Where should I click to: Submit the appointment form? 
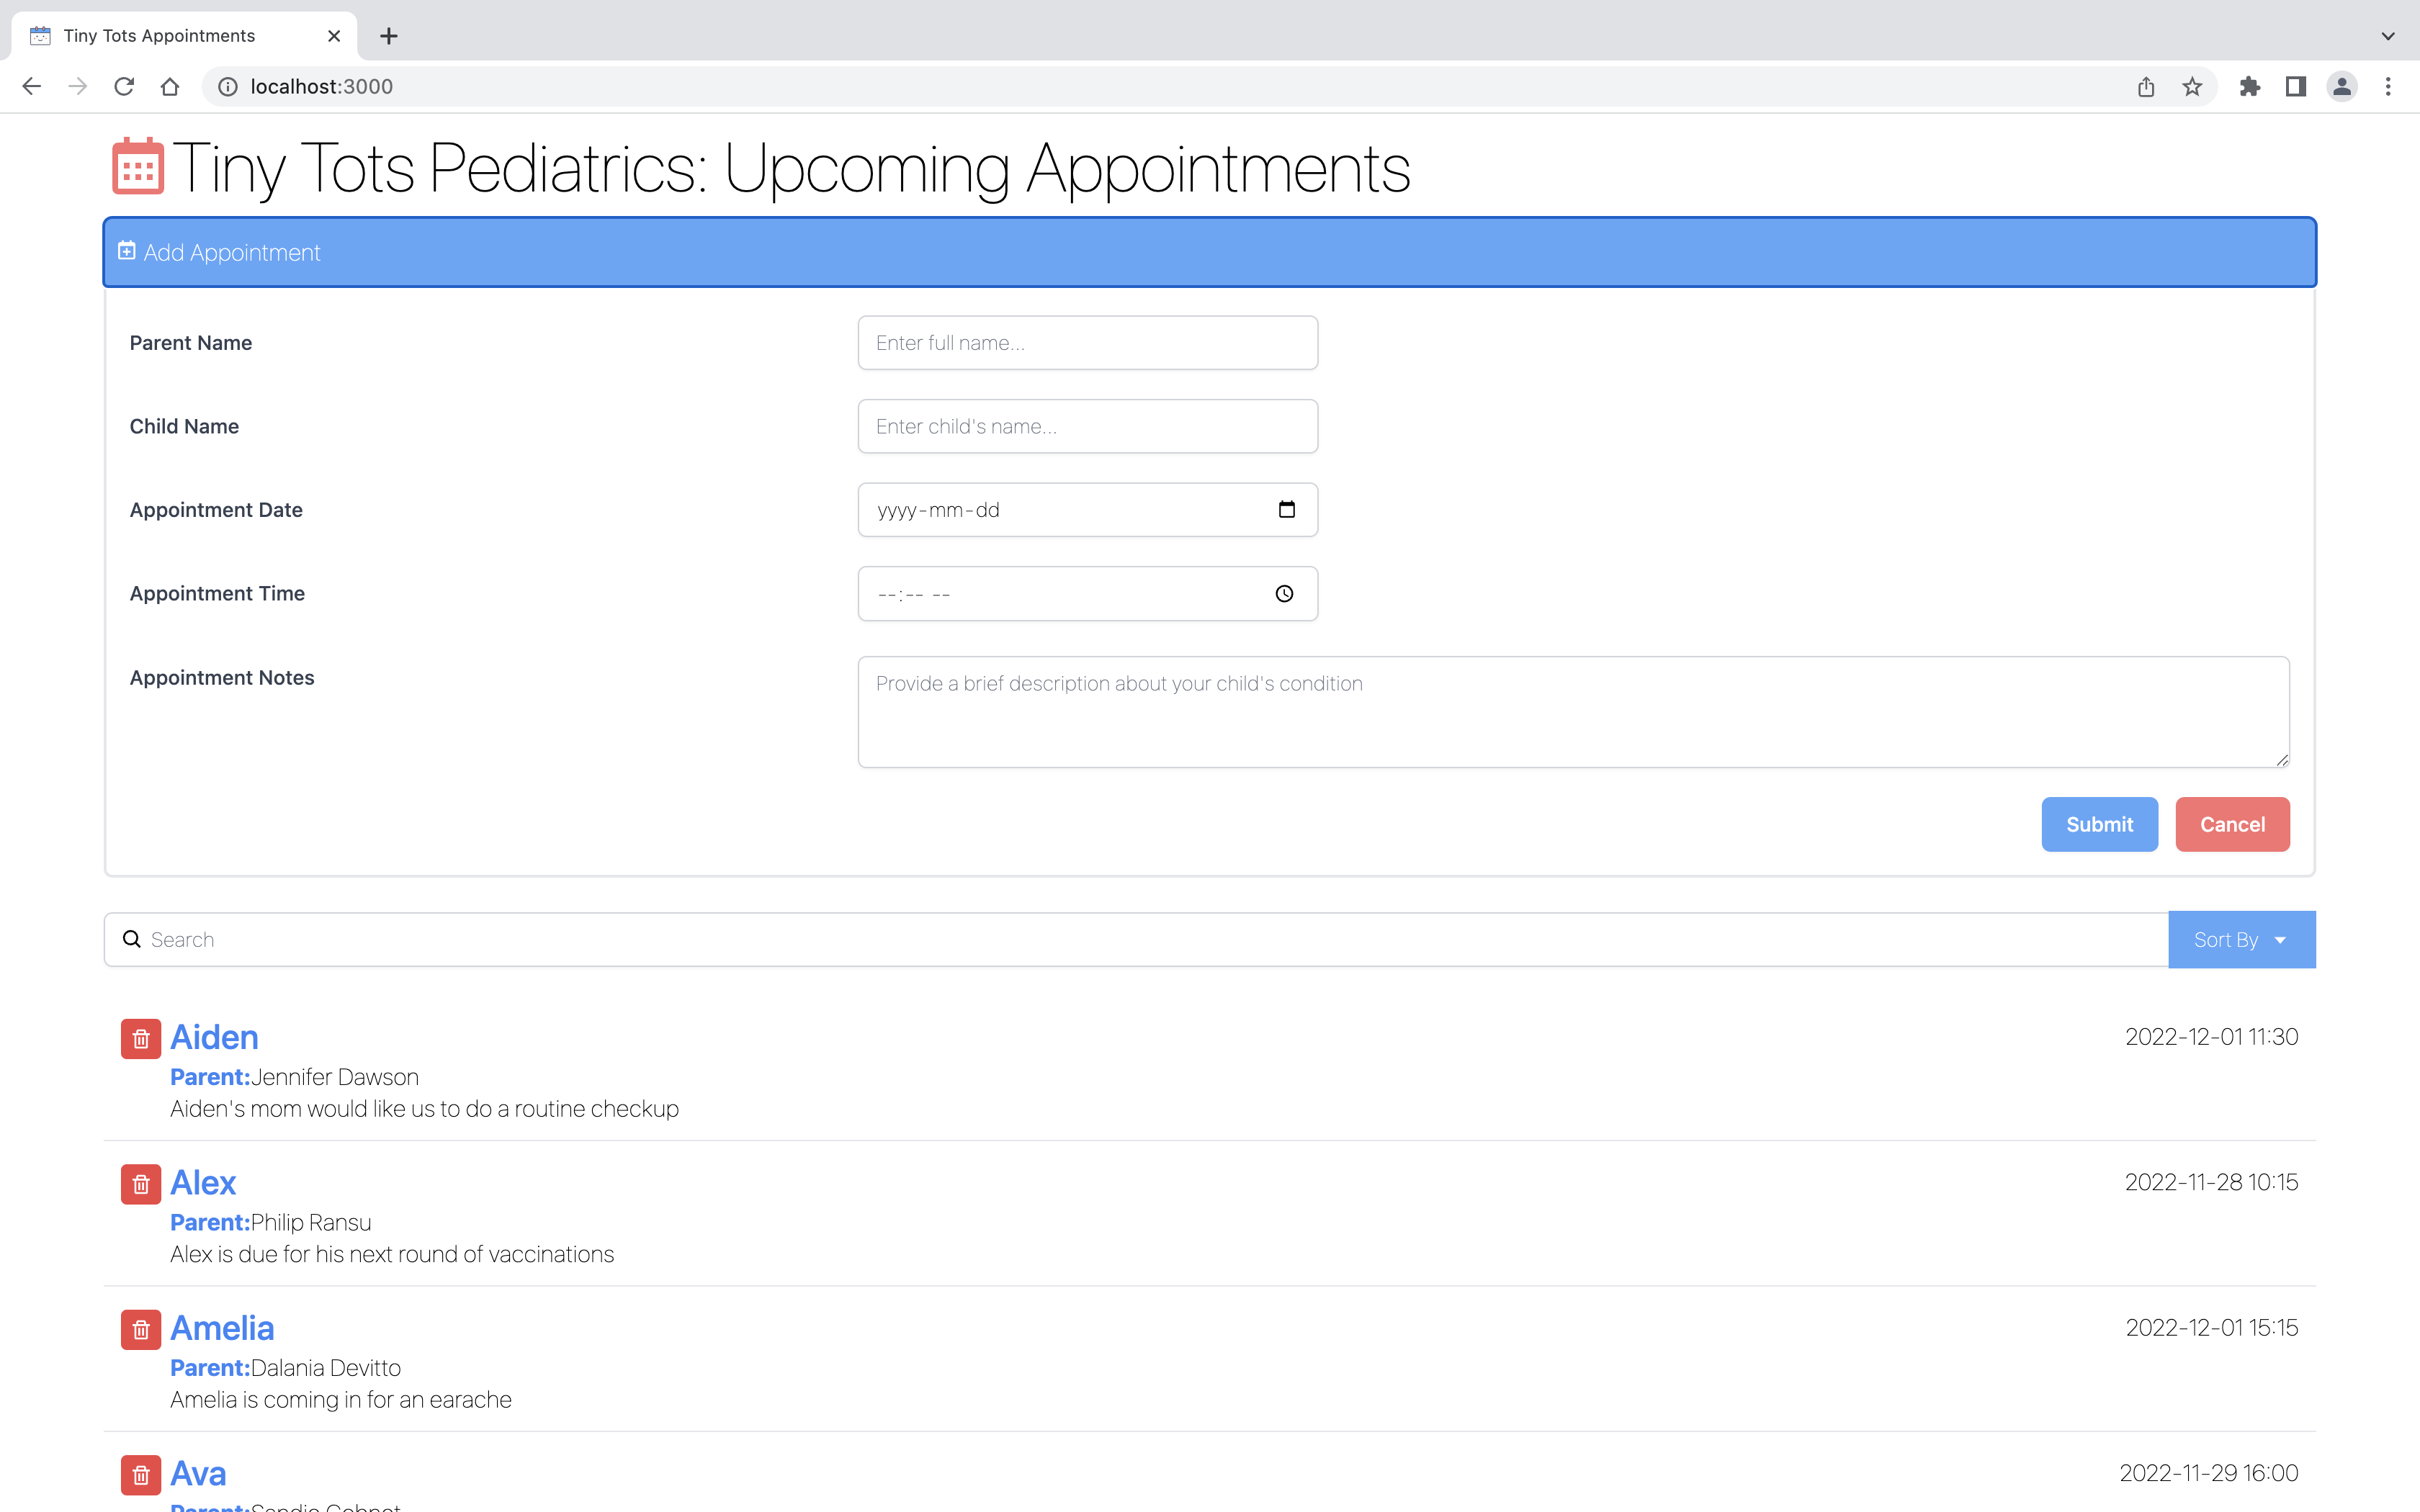(x=2099, y=825)
